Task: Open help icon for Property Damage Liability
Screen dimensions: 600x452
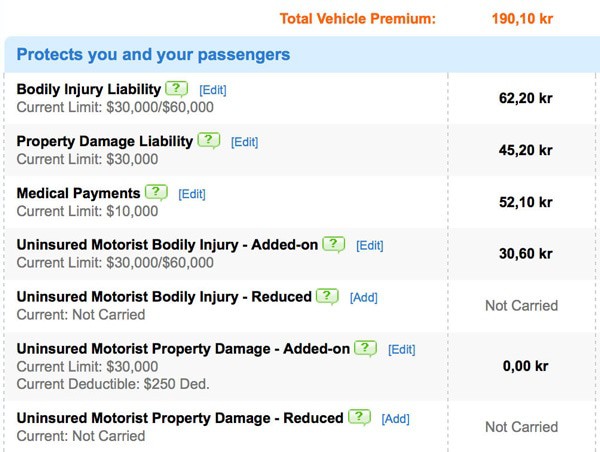Action: (209, 141)
